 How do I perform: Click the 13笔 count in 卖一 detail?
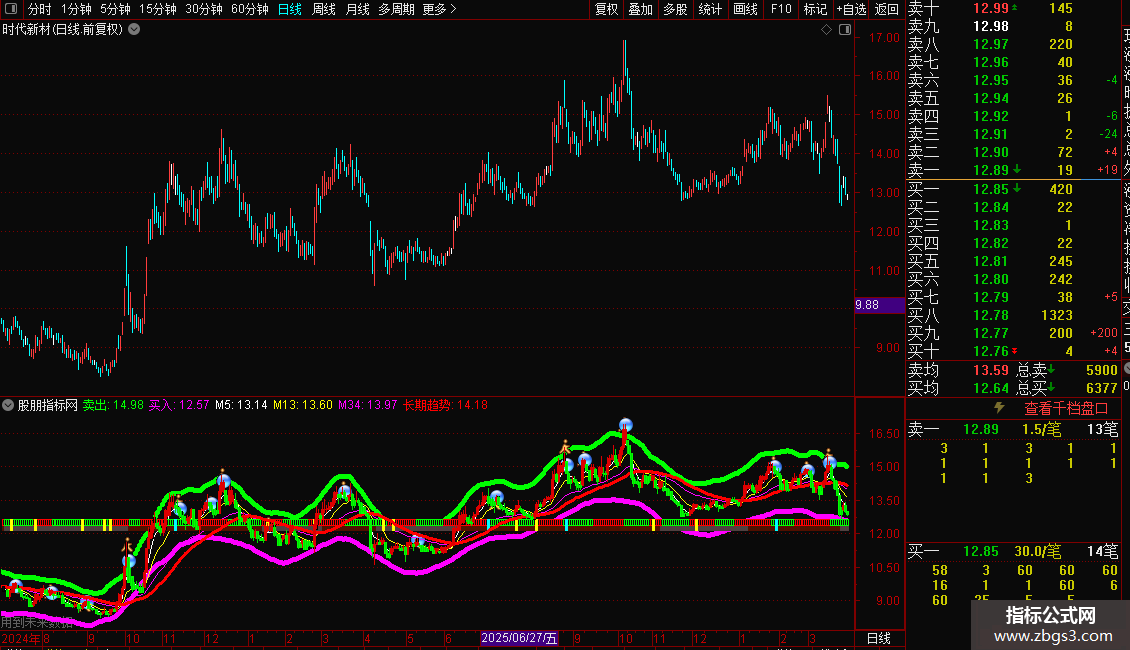(1103, 429)
